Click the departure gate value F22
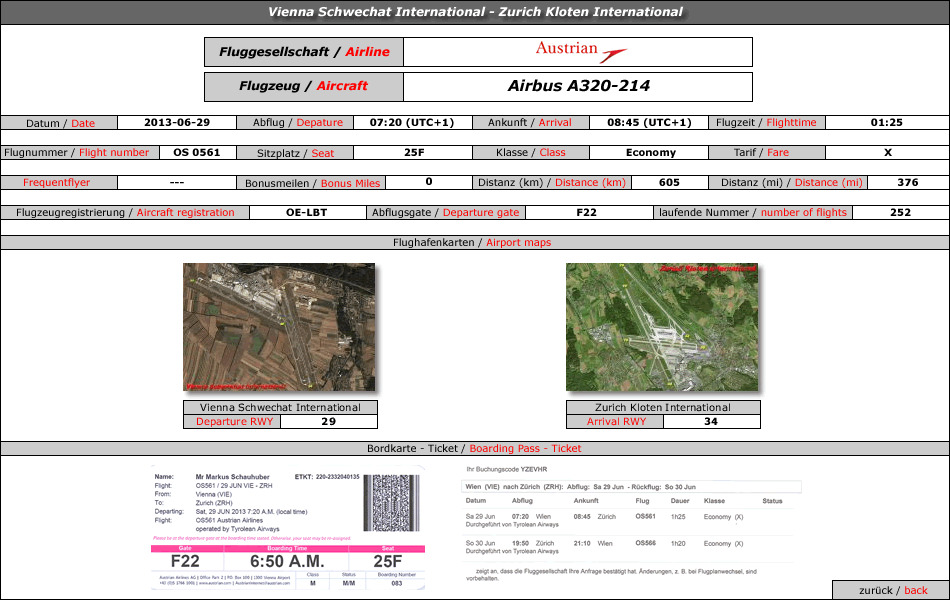 coord(586,213)
